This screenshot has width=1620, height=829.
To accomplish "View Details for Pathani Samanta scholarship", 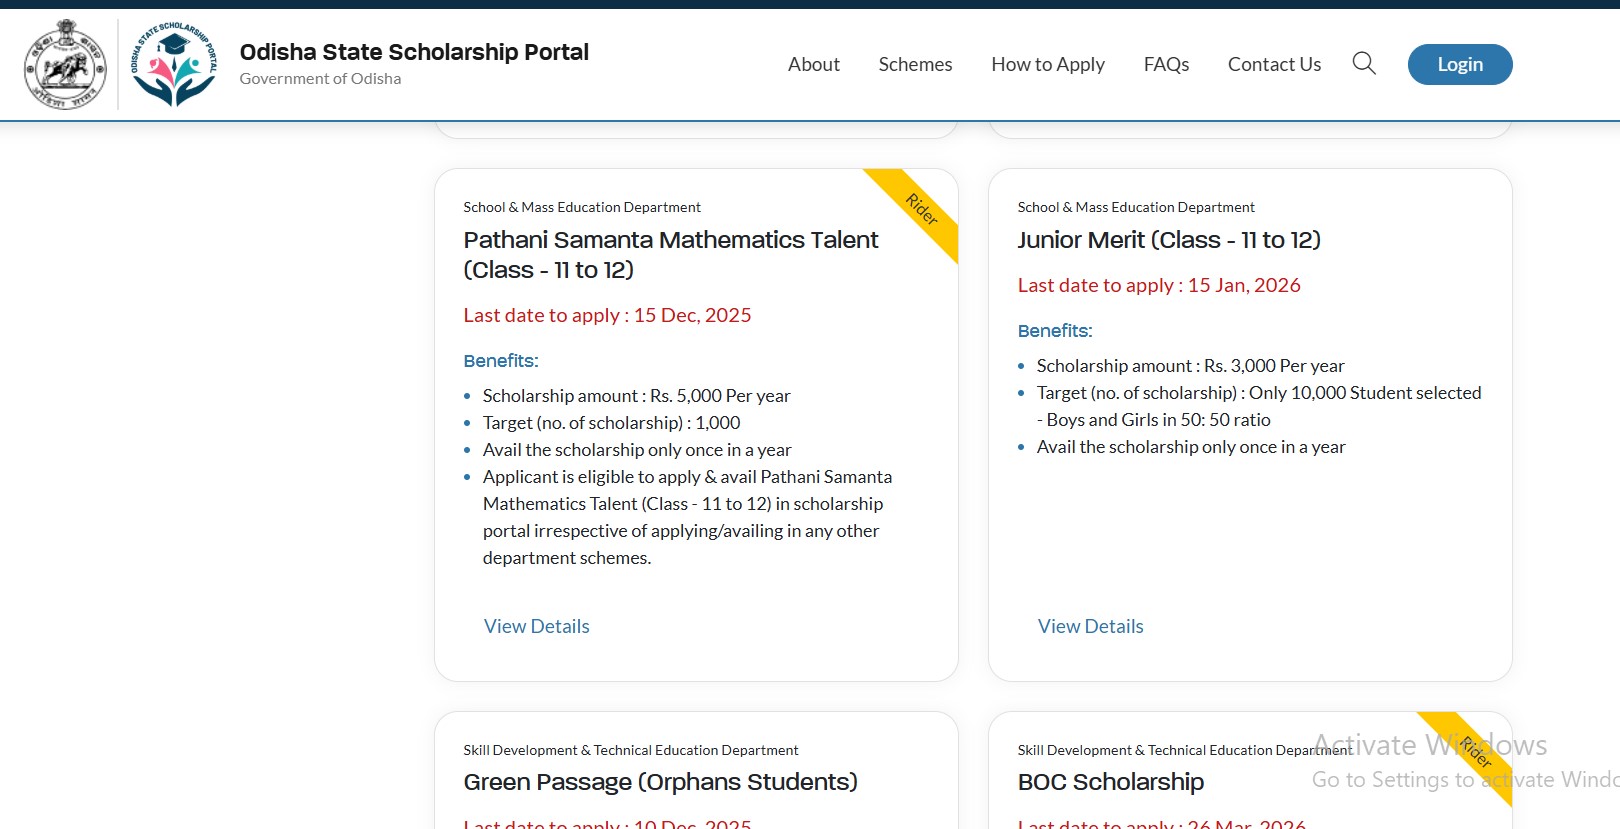I will click(537, 626).
